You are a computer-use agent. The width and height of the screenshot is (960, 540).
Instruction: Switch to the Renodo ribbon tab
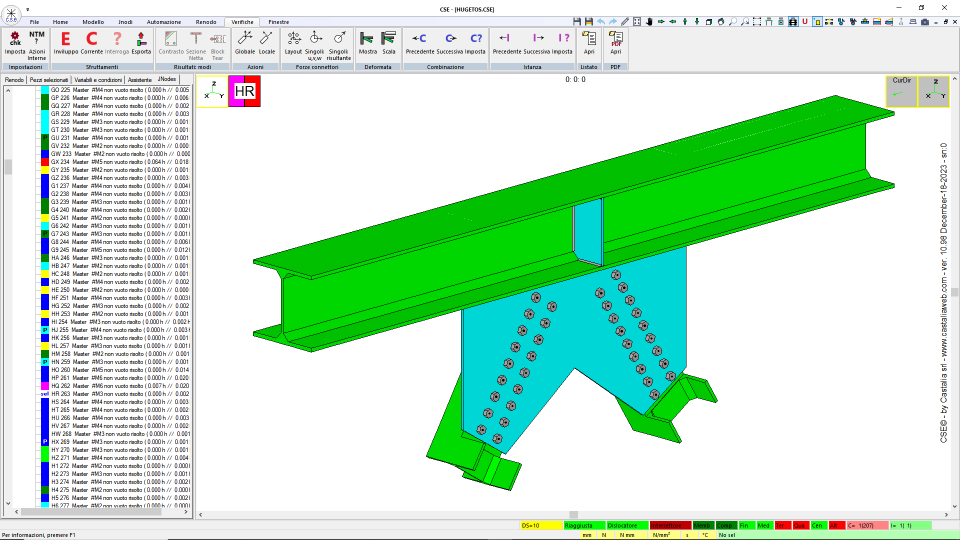pyautogui.click(x=206, y=22)
